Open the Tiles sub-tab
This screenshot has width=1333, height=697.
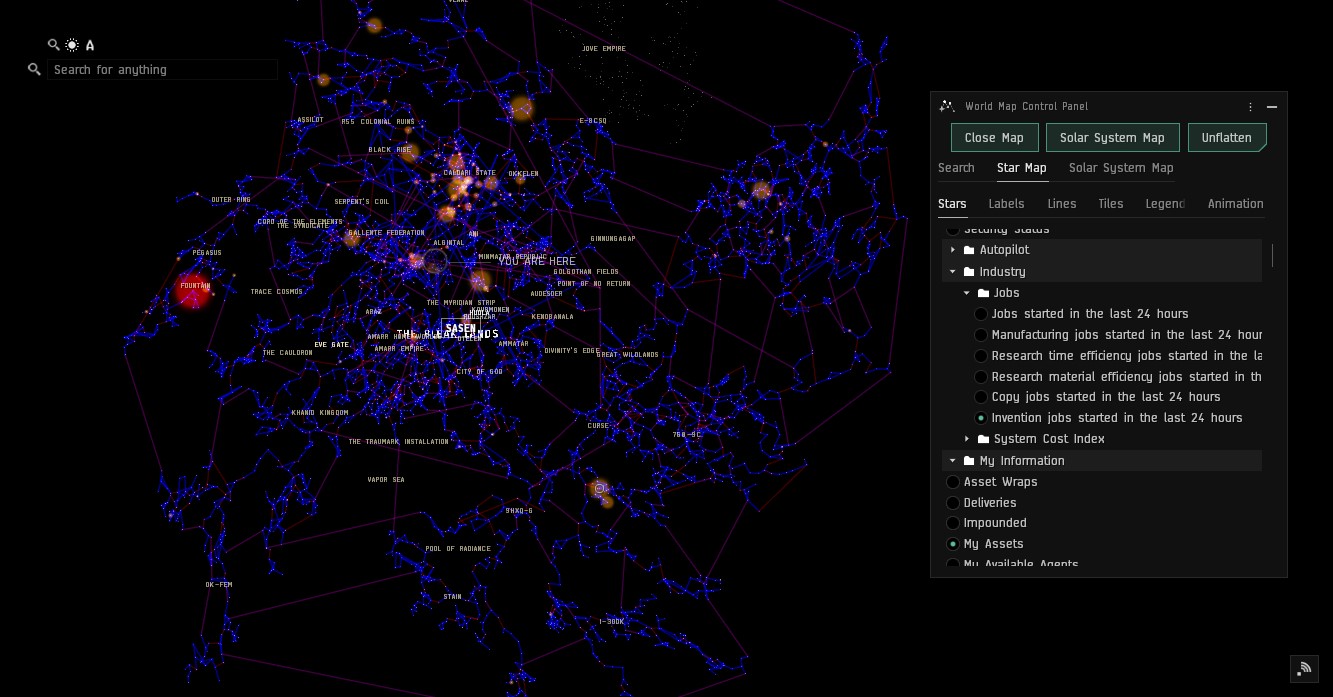pyautogui.click(x=1111, y=204)
